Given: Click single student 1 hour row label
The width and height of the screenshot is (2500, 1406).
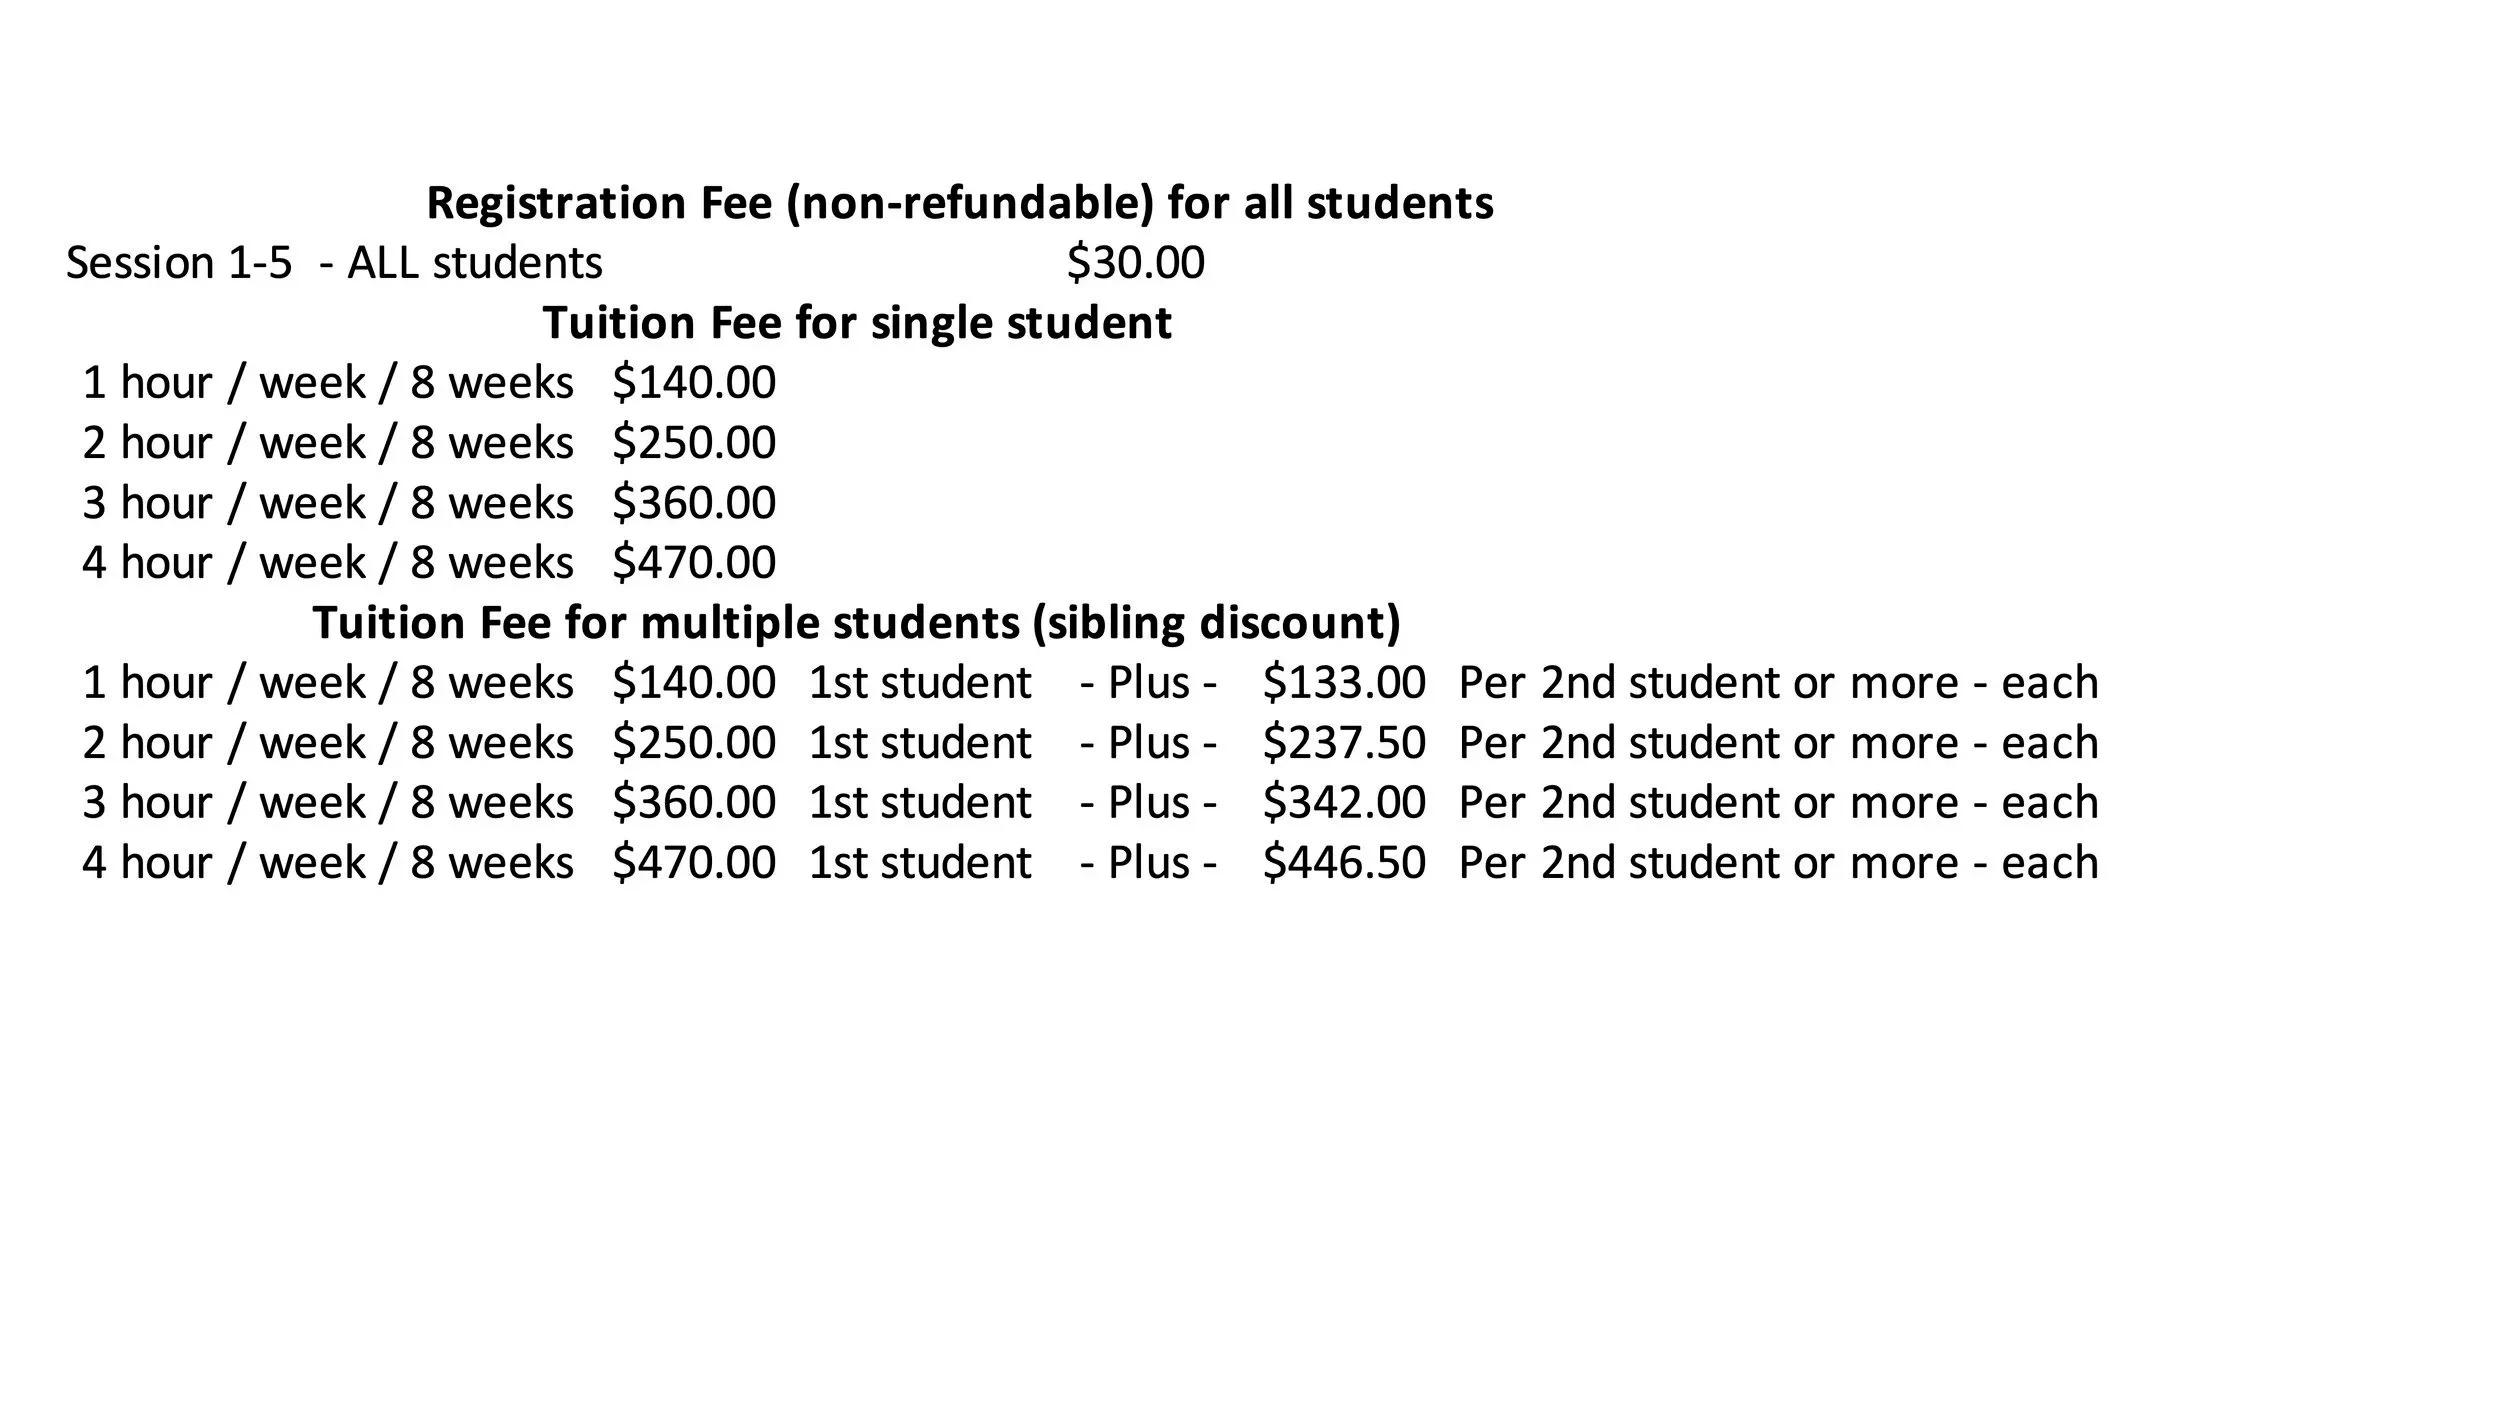Looking at the screenshot, I should [x=328, y=384].
